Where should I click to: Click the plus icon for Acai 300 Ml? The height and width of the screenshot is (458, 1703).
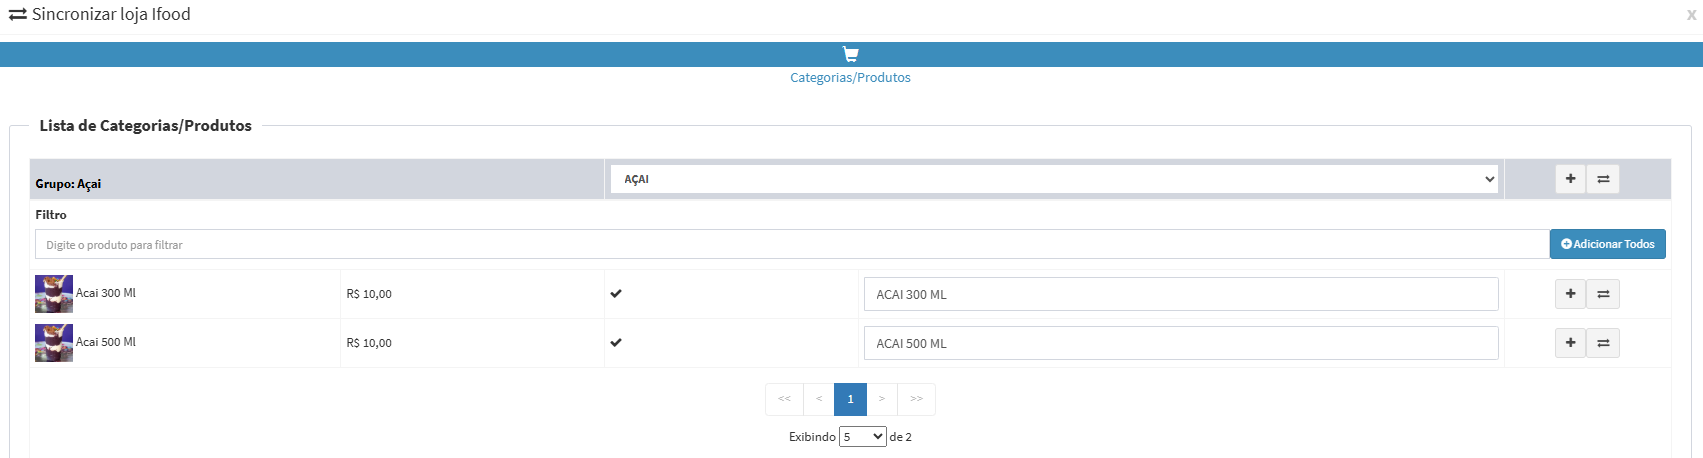1570,294
